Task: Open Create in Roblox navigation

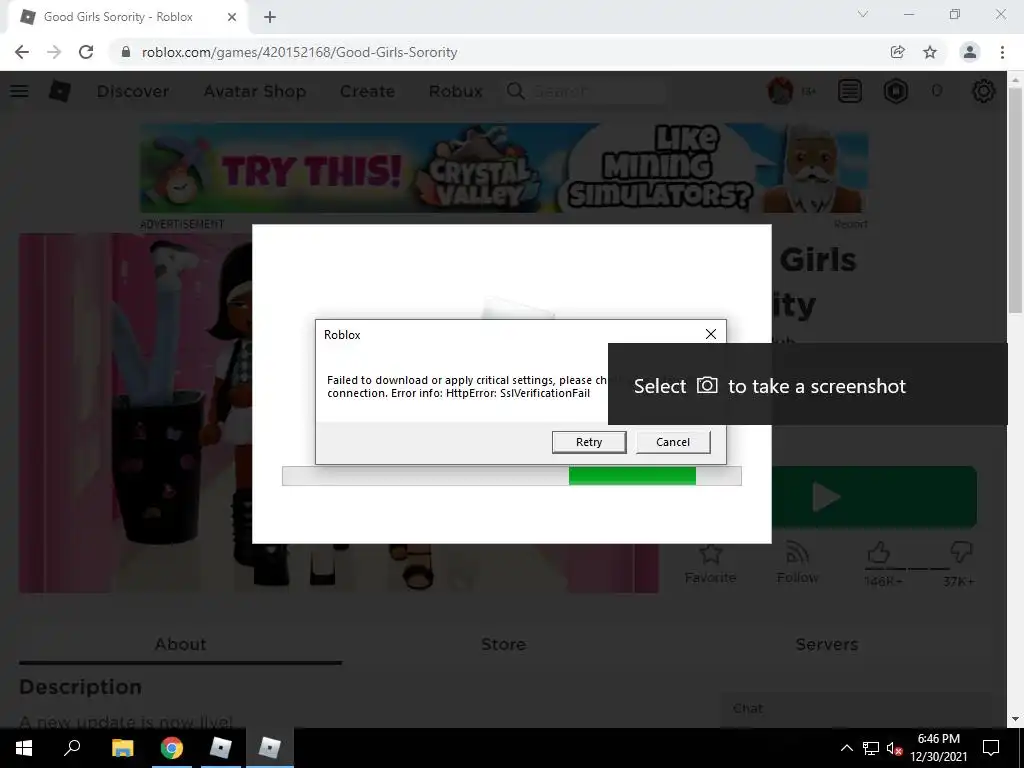Action: tap(367, 91)
